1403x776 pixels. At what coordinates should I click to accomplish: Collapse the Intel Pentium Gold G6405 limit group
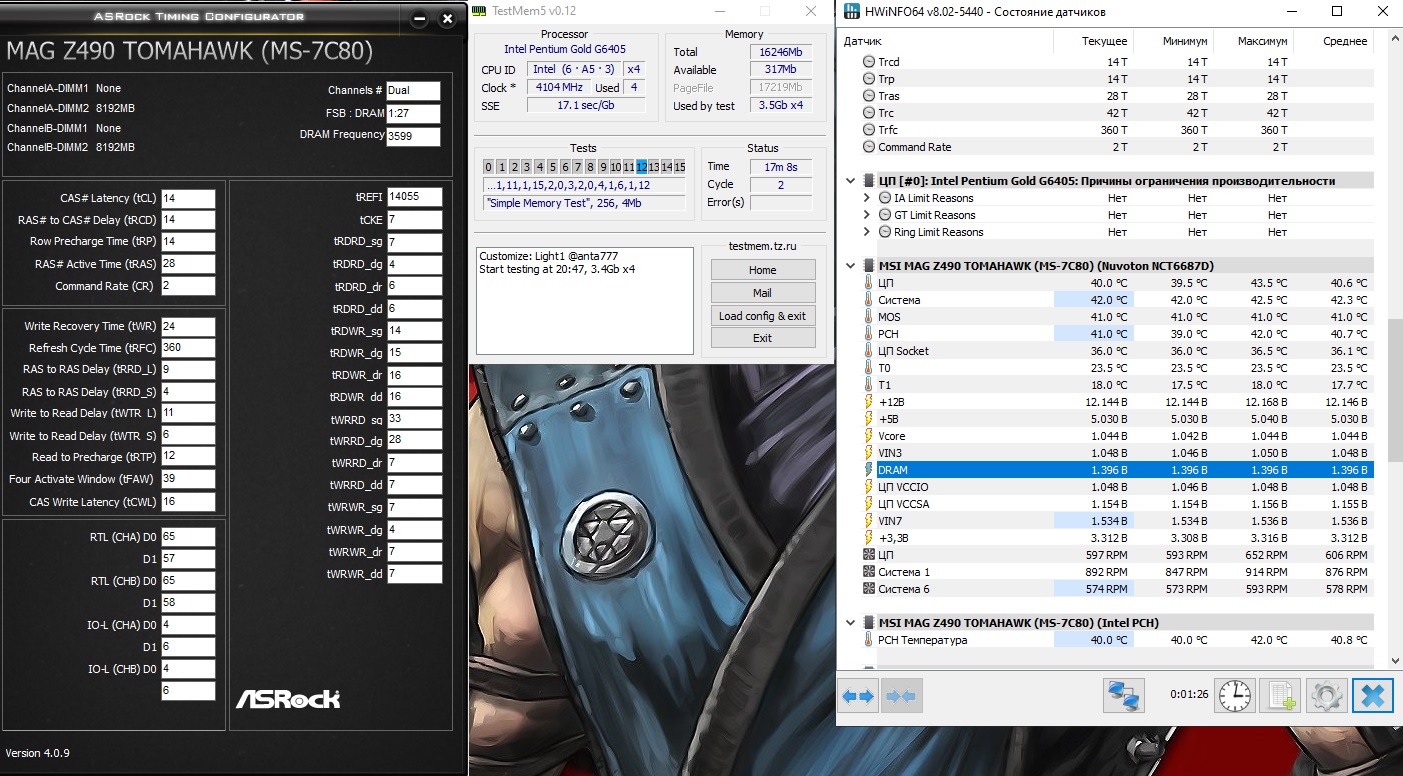click(850, 181)
